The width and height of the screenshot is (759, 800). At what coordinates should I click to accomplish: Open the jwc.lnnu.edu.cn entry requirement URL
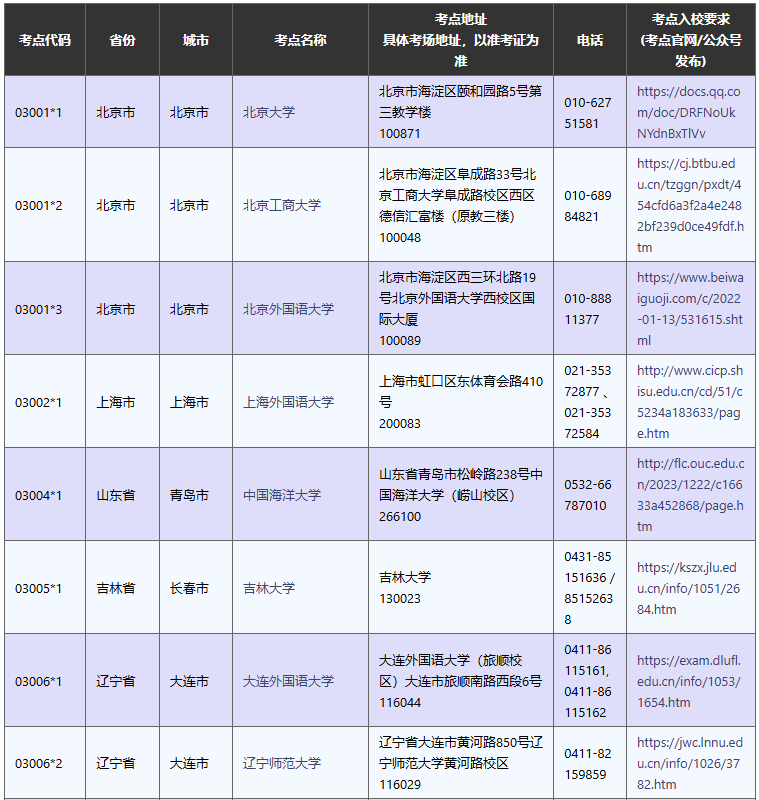click(x=690, y=763)
